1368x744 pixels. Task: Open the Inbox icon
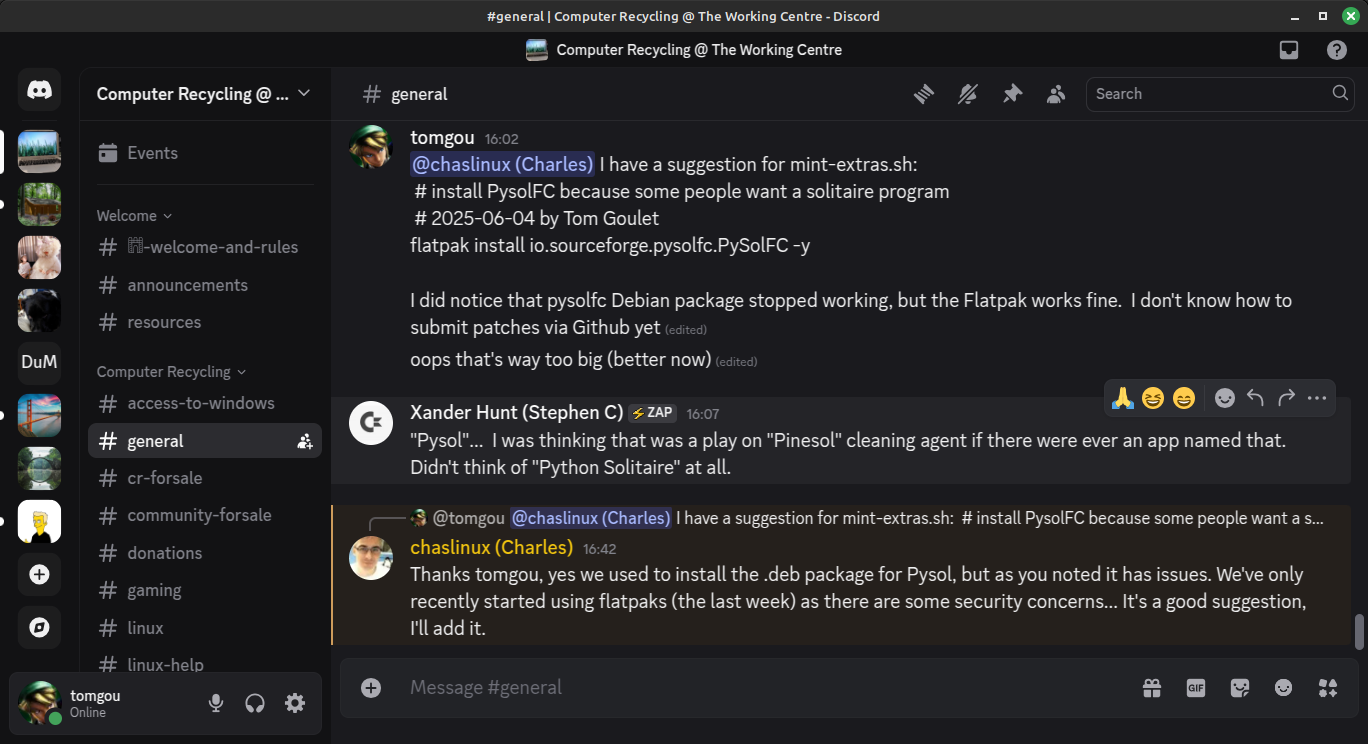tap(1289, 50)
